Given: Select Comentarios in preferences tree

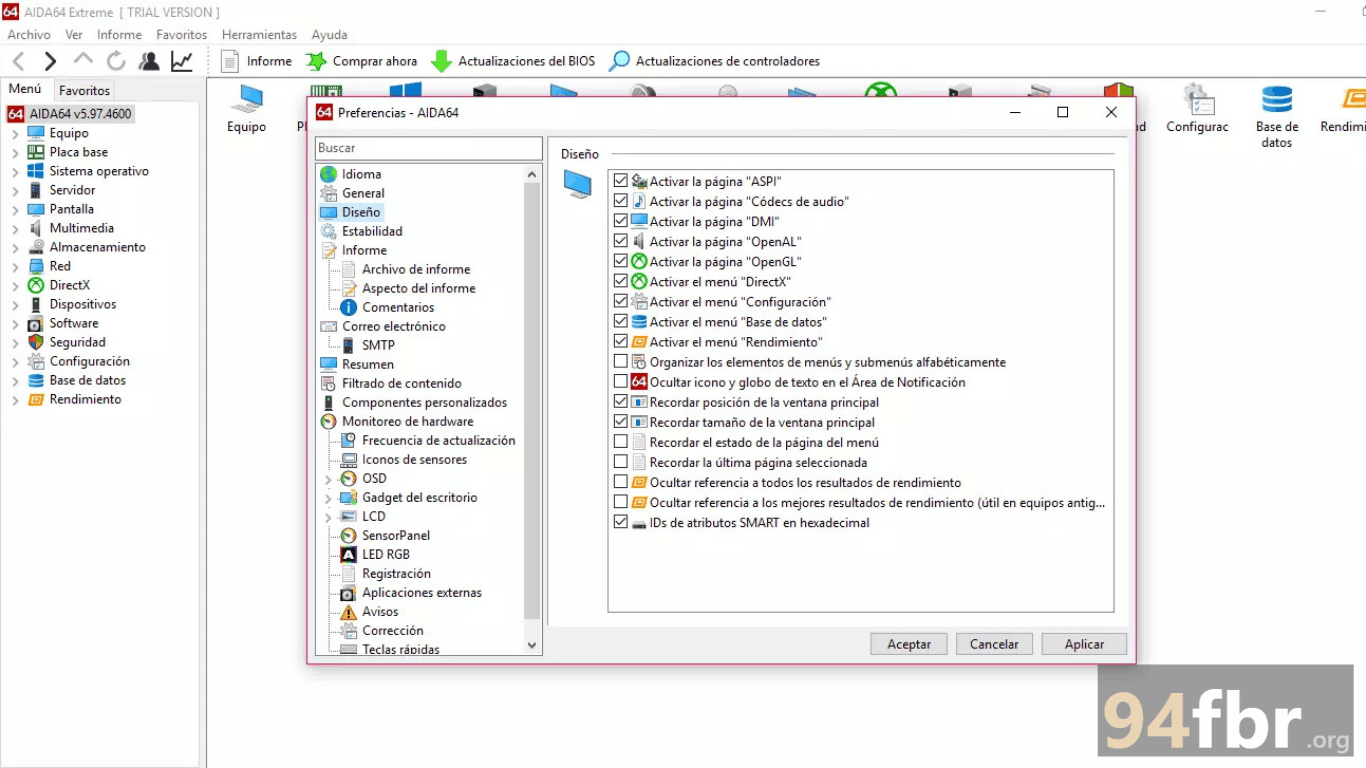Looking at the screenshot, I should pos(387,307).
